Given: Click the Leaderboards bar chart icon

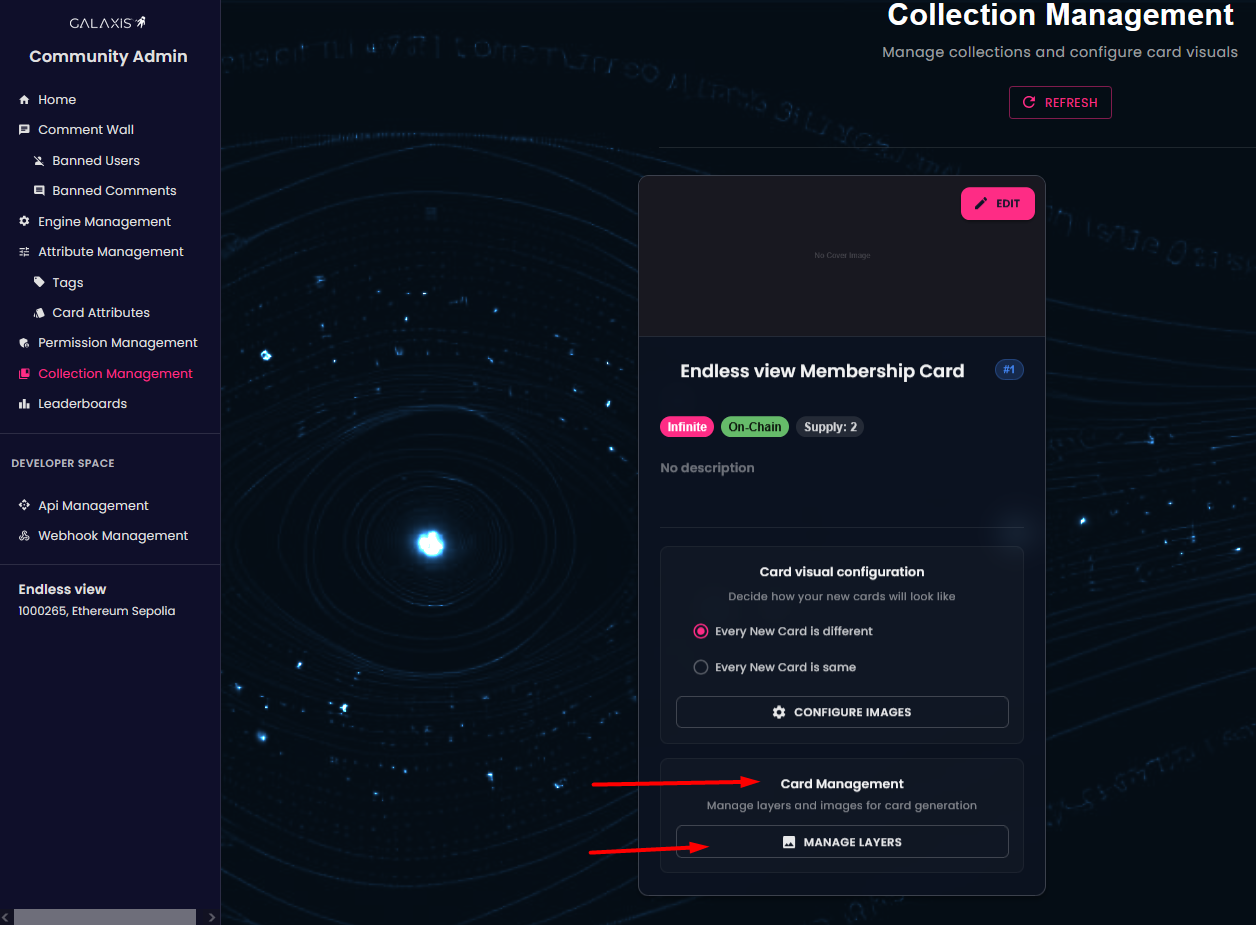Looking at the screenshot, I should [25, 404].
